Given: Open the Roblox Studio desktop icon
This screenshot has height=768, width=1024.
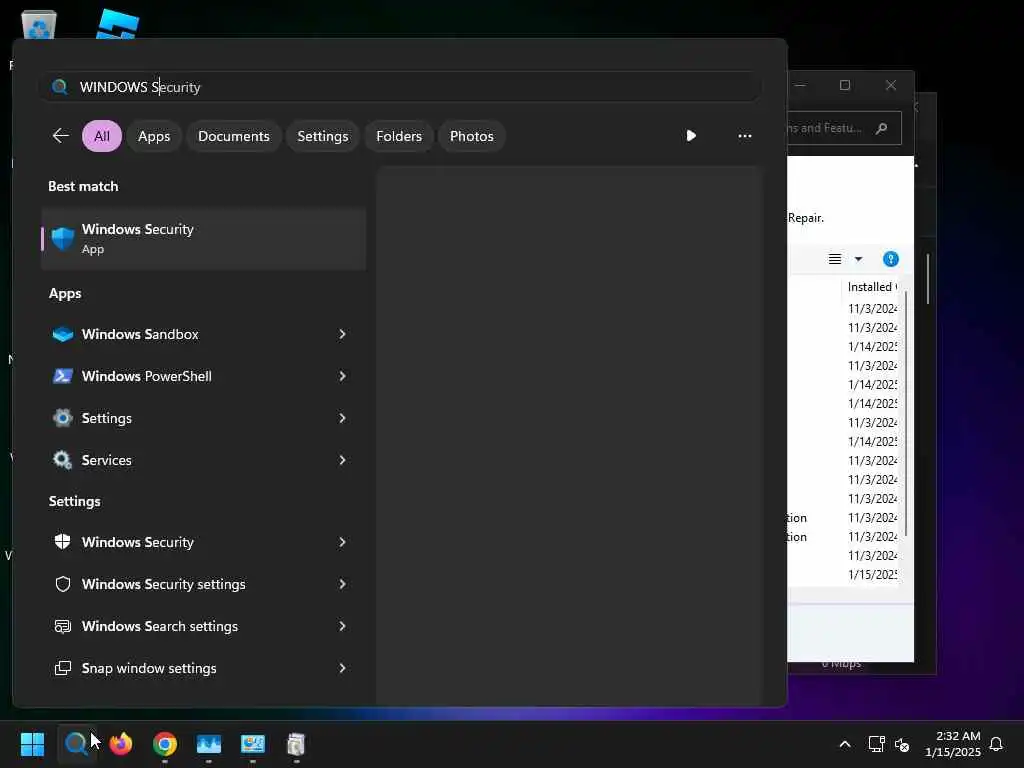Looking at the screenshot, I should [x=118, y=25].
